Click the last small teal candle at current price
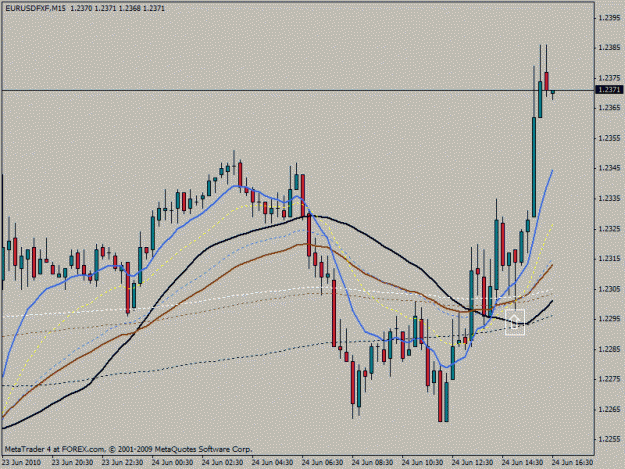Image resolution: width=625 pixels, height=469 pixels. 552,92
